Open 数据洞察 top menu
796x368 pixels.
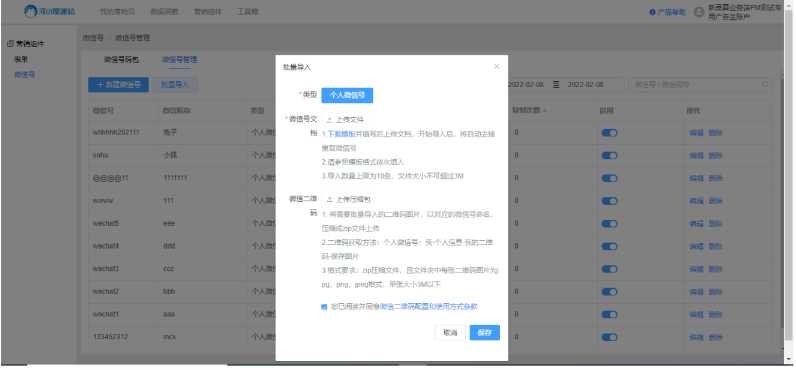(164, 12)
